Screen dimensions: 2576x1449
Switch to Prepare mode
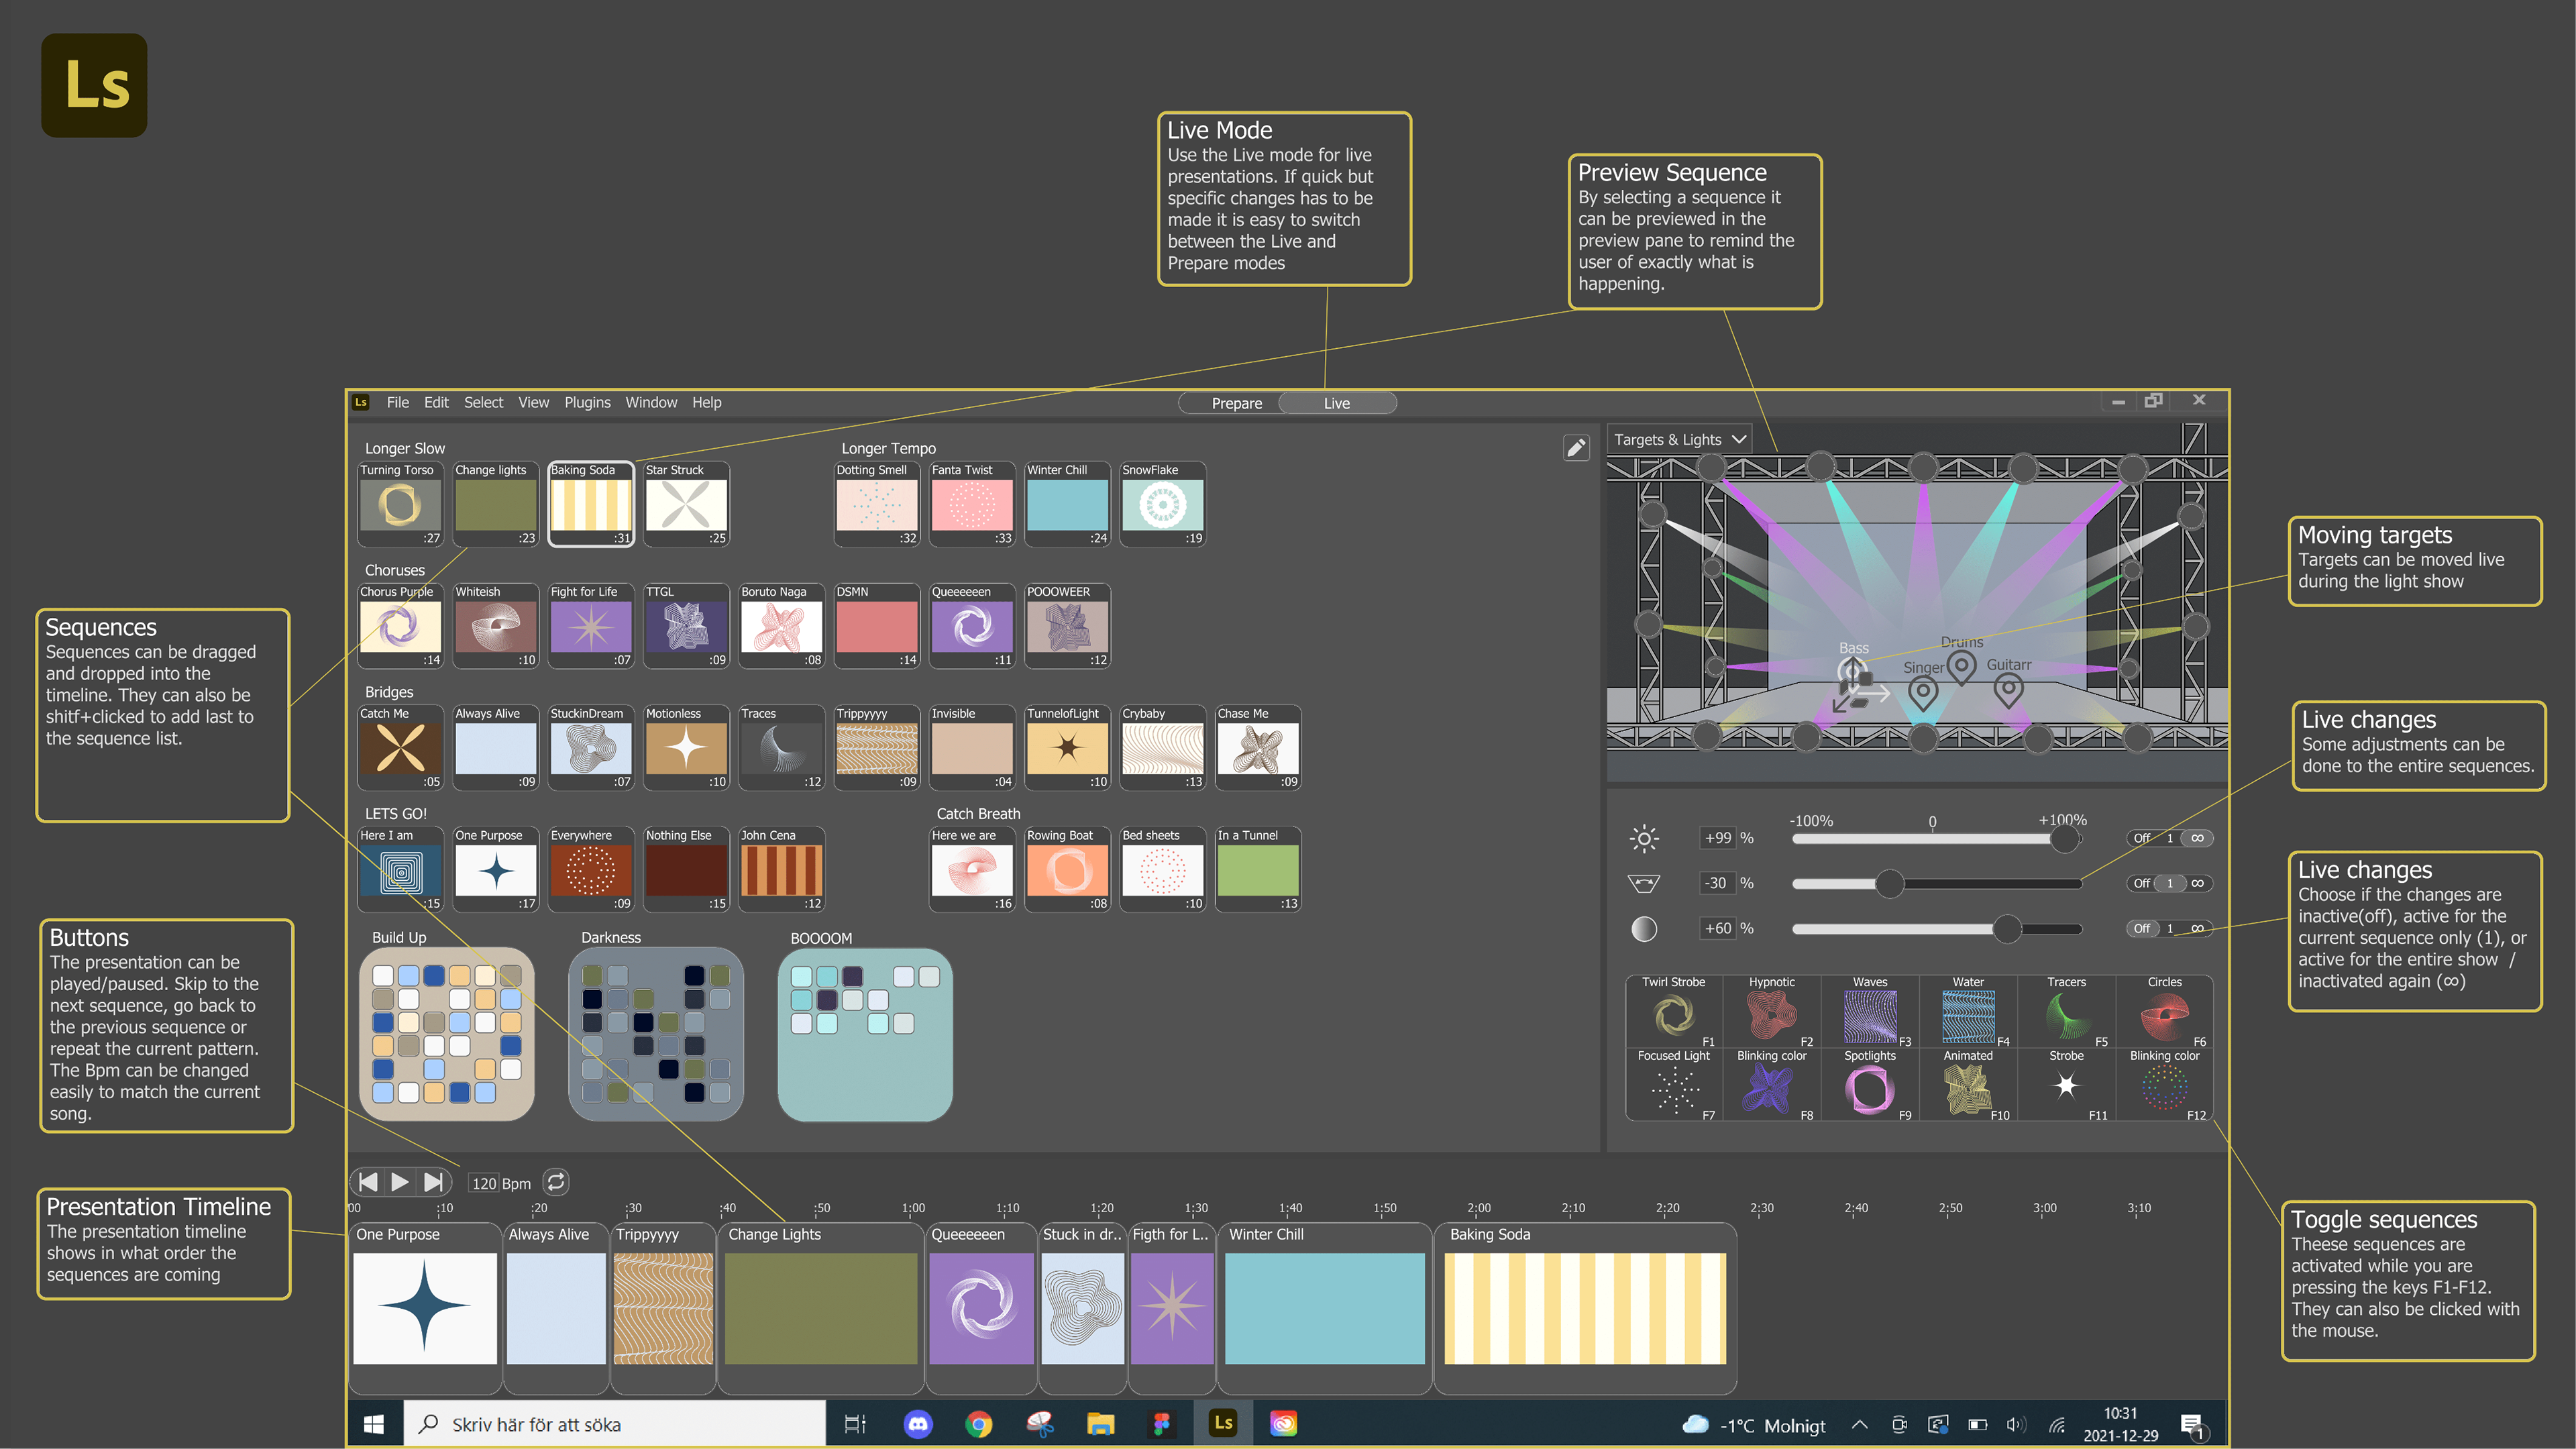point(1236,403)
